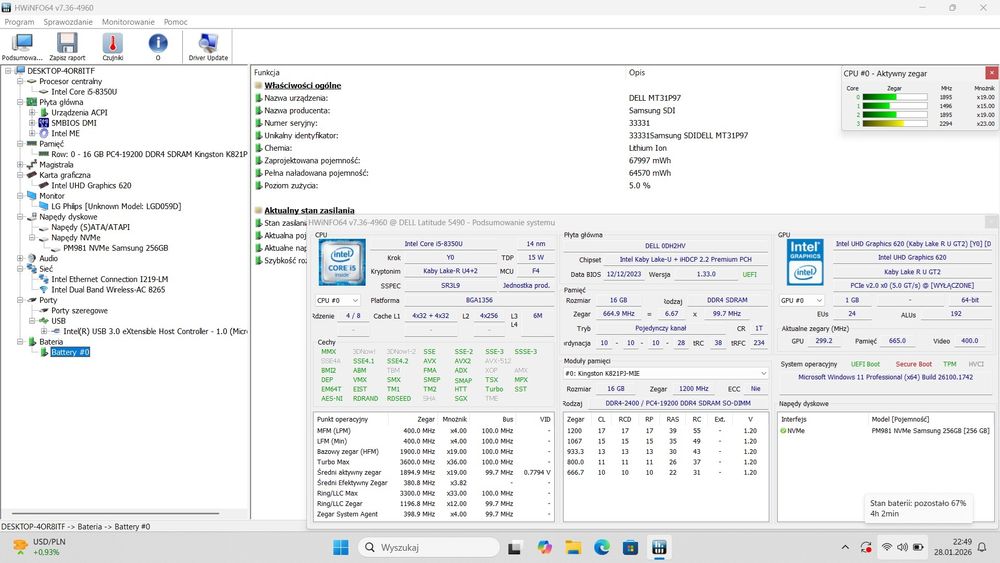Click the blue info 'O' about icon
The width and height of the screenshot is (1000, 563).
coord(158,47)
